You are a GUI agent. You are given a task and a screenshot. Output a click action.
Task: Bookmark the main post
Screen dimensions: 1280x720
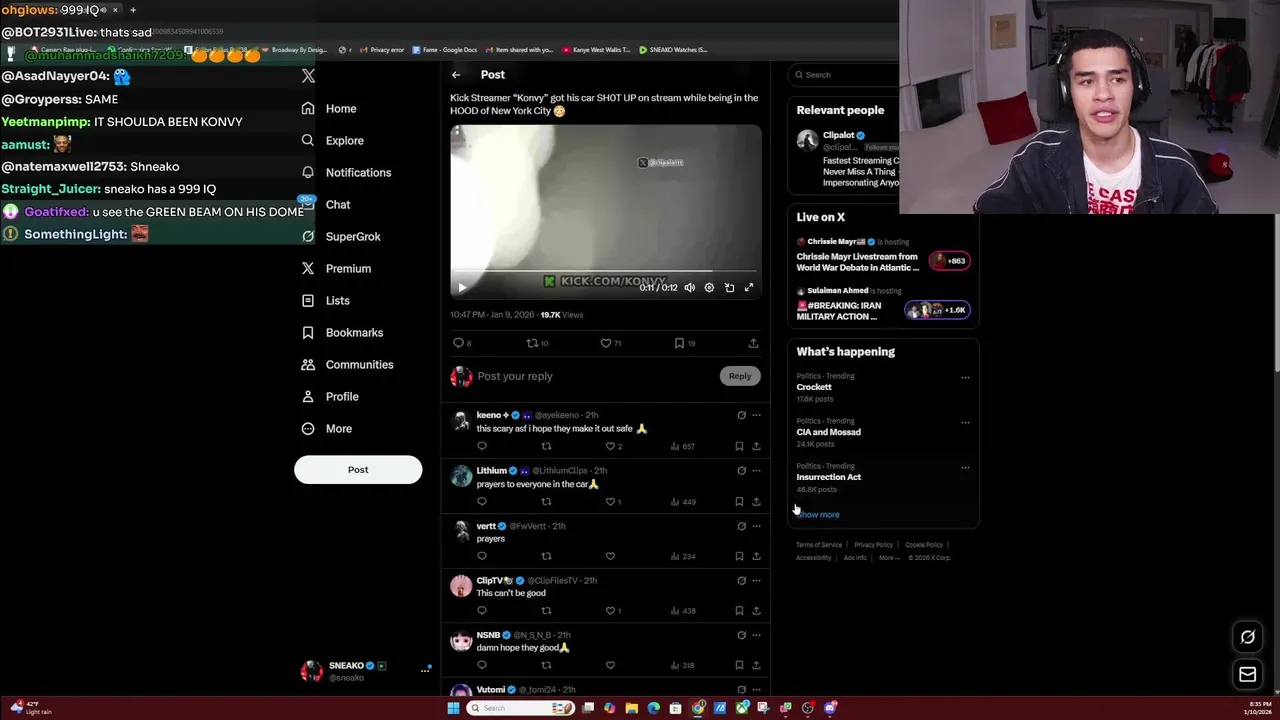679,343
